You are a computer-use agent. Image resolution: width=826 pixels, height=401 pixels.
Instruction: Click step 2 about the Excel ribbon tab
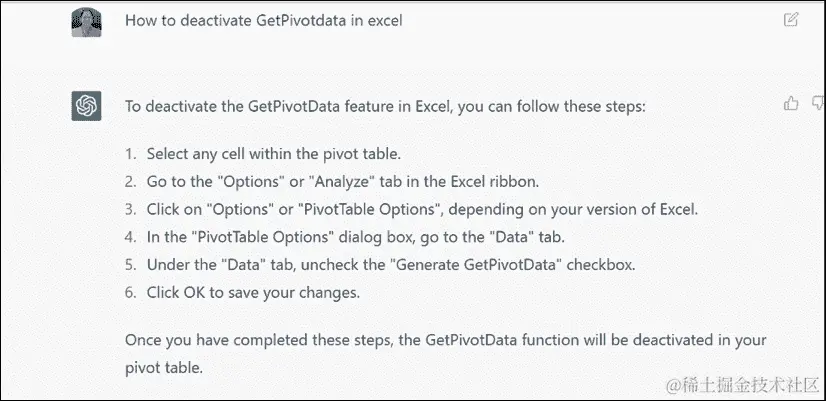click(x=343, y=182)
